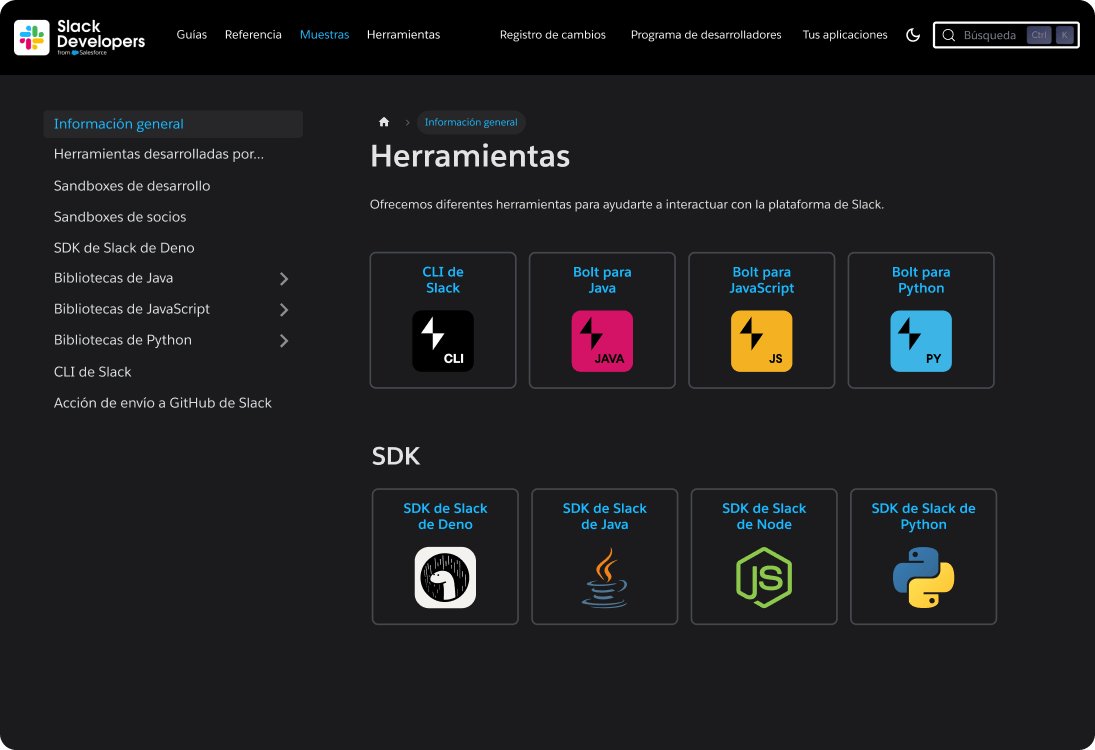Open Registro de cambios link
Image resolution: width=1095 pixels, height=750 pixels.
pyautogui.click(x=552, y=35)
